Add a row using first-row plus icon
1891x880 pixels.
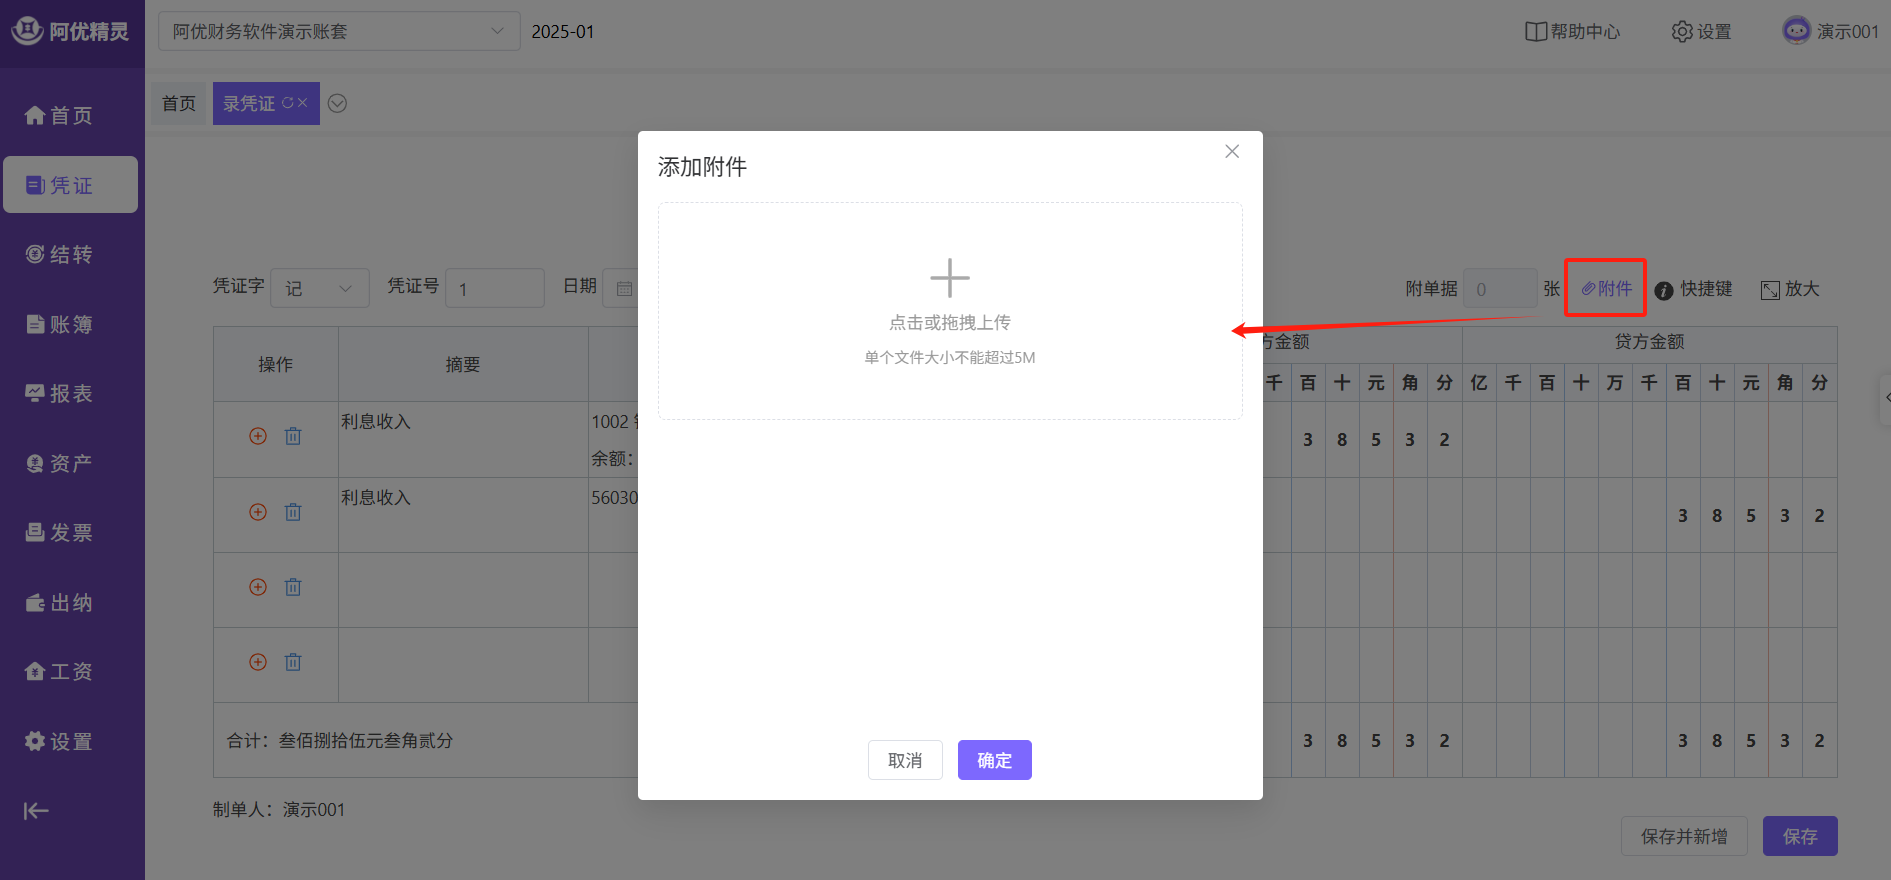258,436
